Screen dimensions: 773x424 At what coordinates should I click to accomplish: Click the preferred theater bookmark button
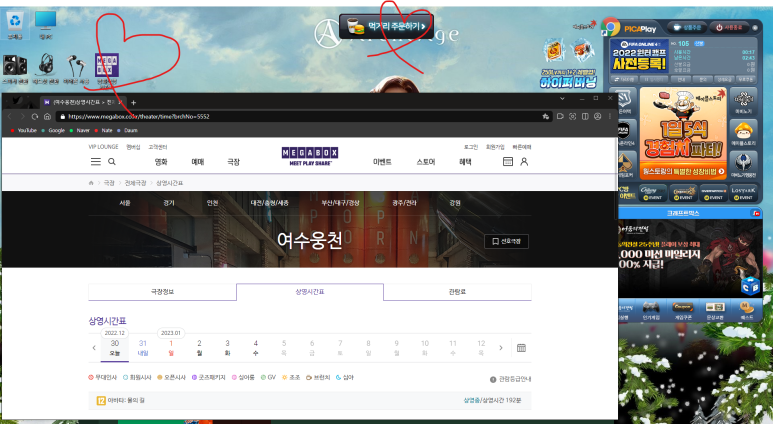tap(507, 241)
